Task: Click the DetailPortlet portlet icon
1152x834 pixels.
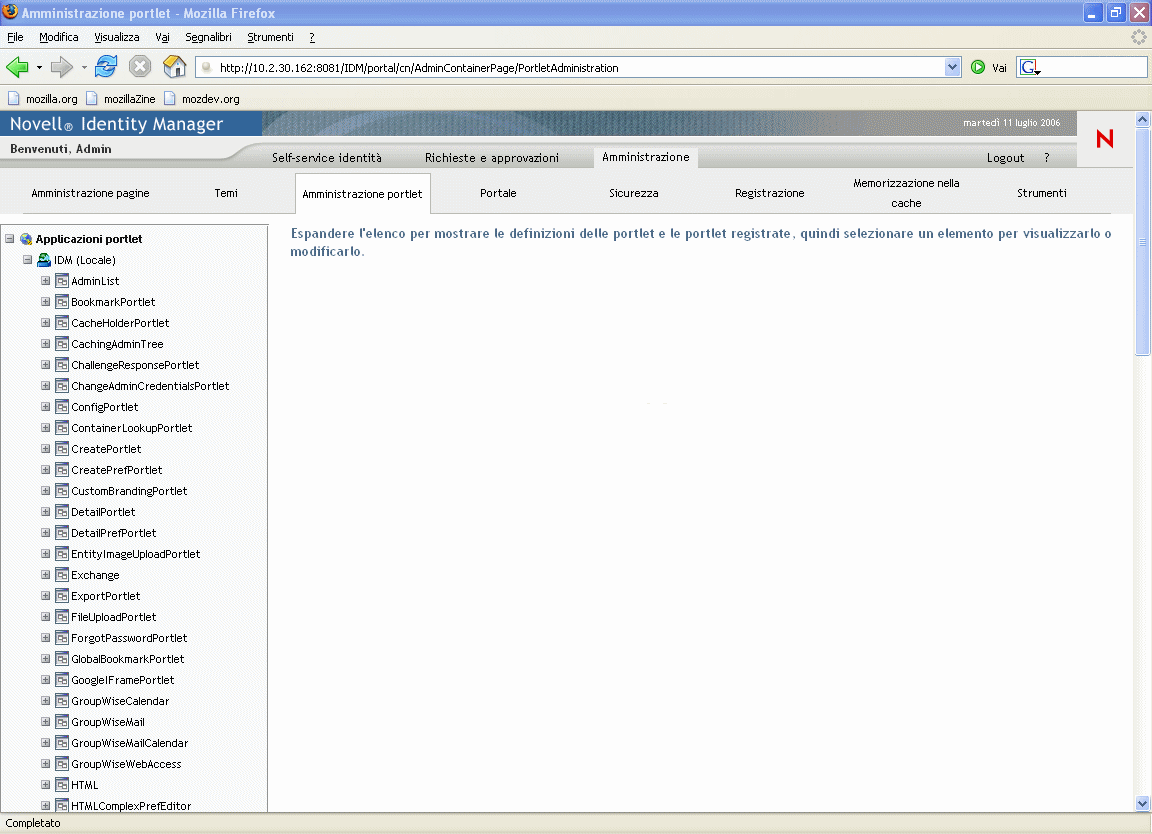Action: click(x=62, y=512)
